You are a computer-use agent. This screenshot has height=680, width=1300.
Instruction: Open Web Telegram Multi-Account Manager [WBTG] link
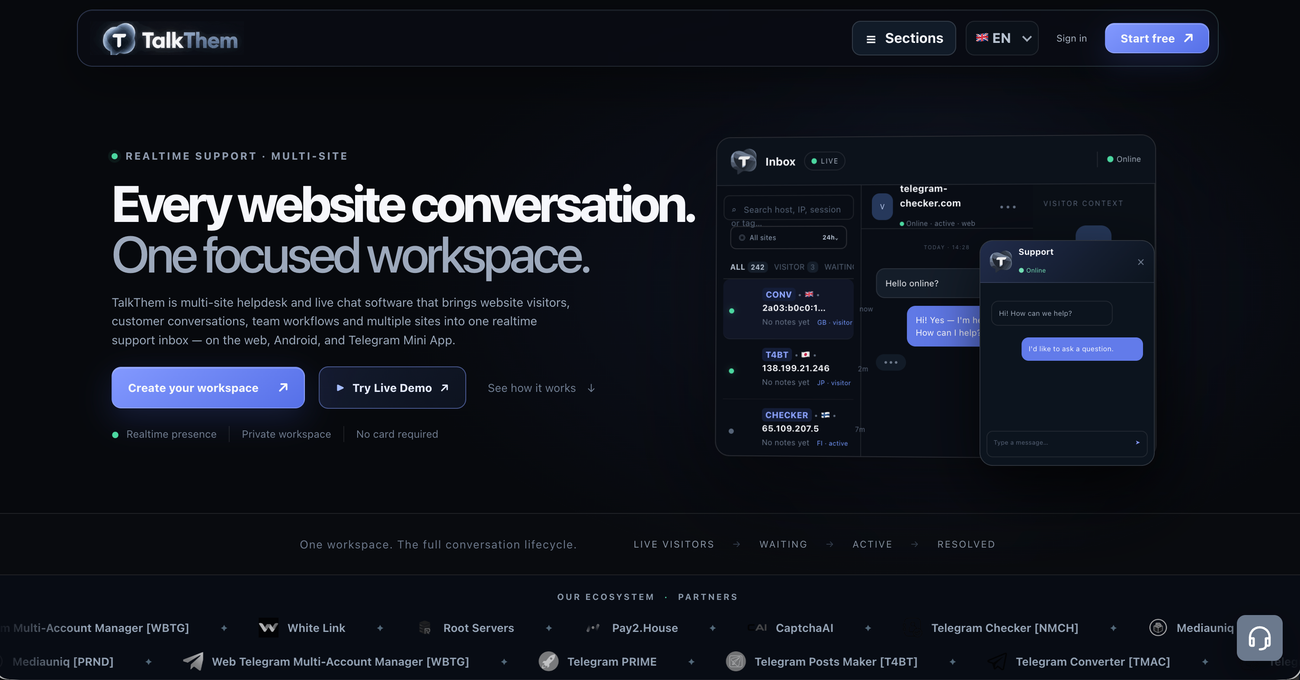(340, 661)
